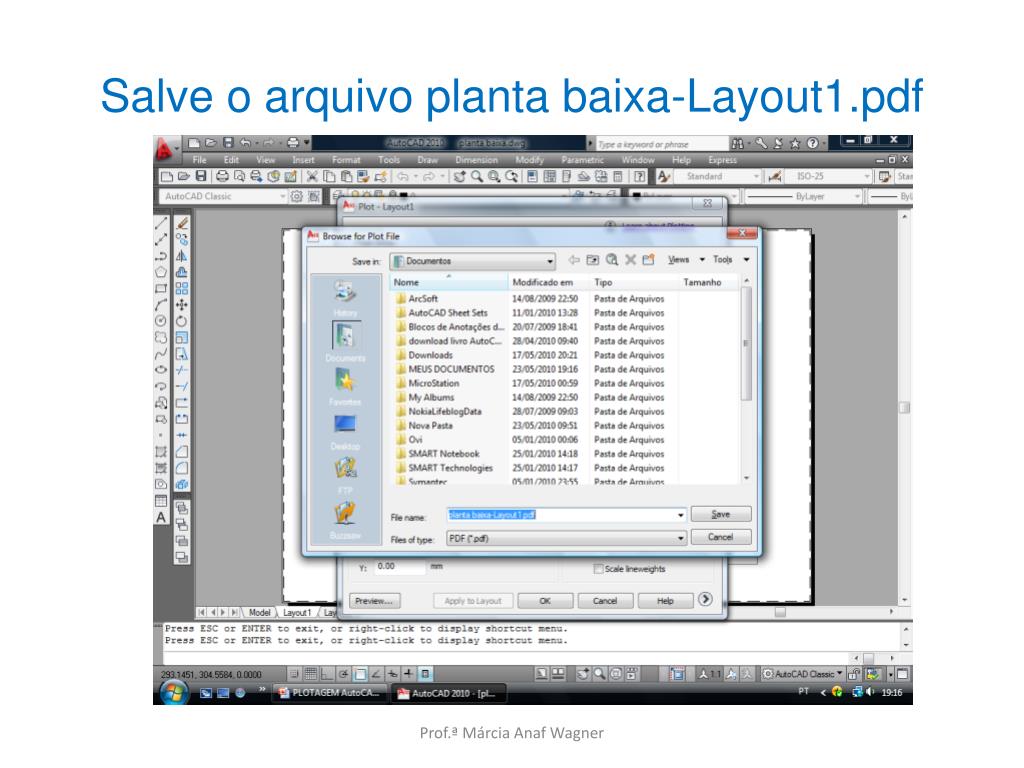Image resolution: width=1024 pixels, height=768 pixels.
Task: Open the Views dropdown in dialog
Action: (686, 260)
